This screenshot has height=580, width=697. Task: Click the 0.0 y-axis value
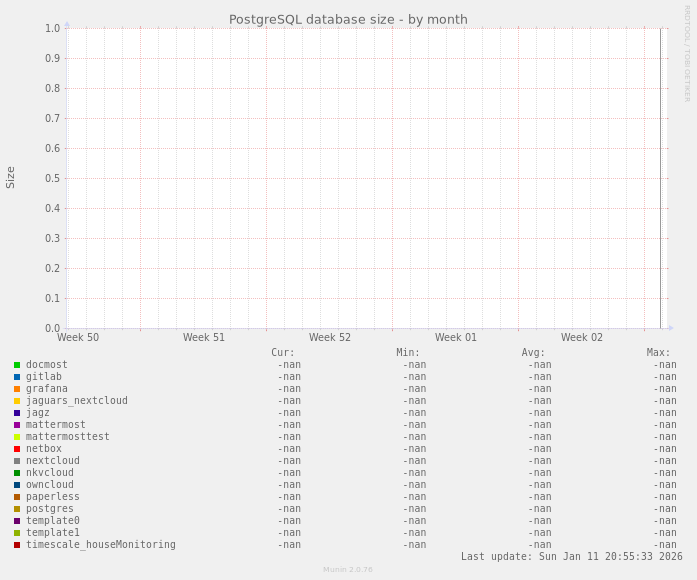point(52,328)
